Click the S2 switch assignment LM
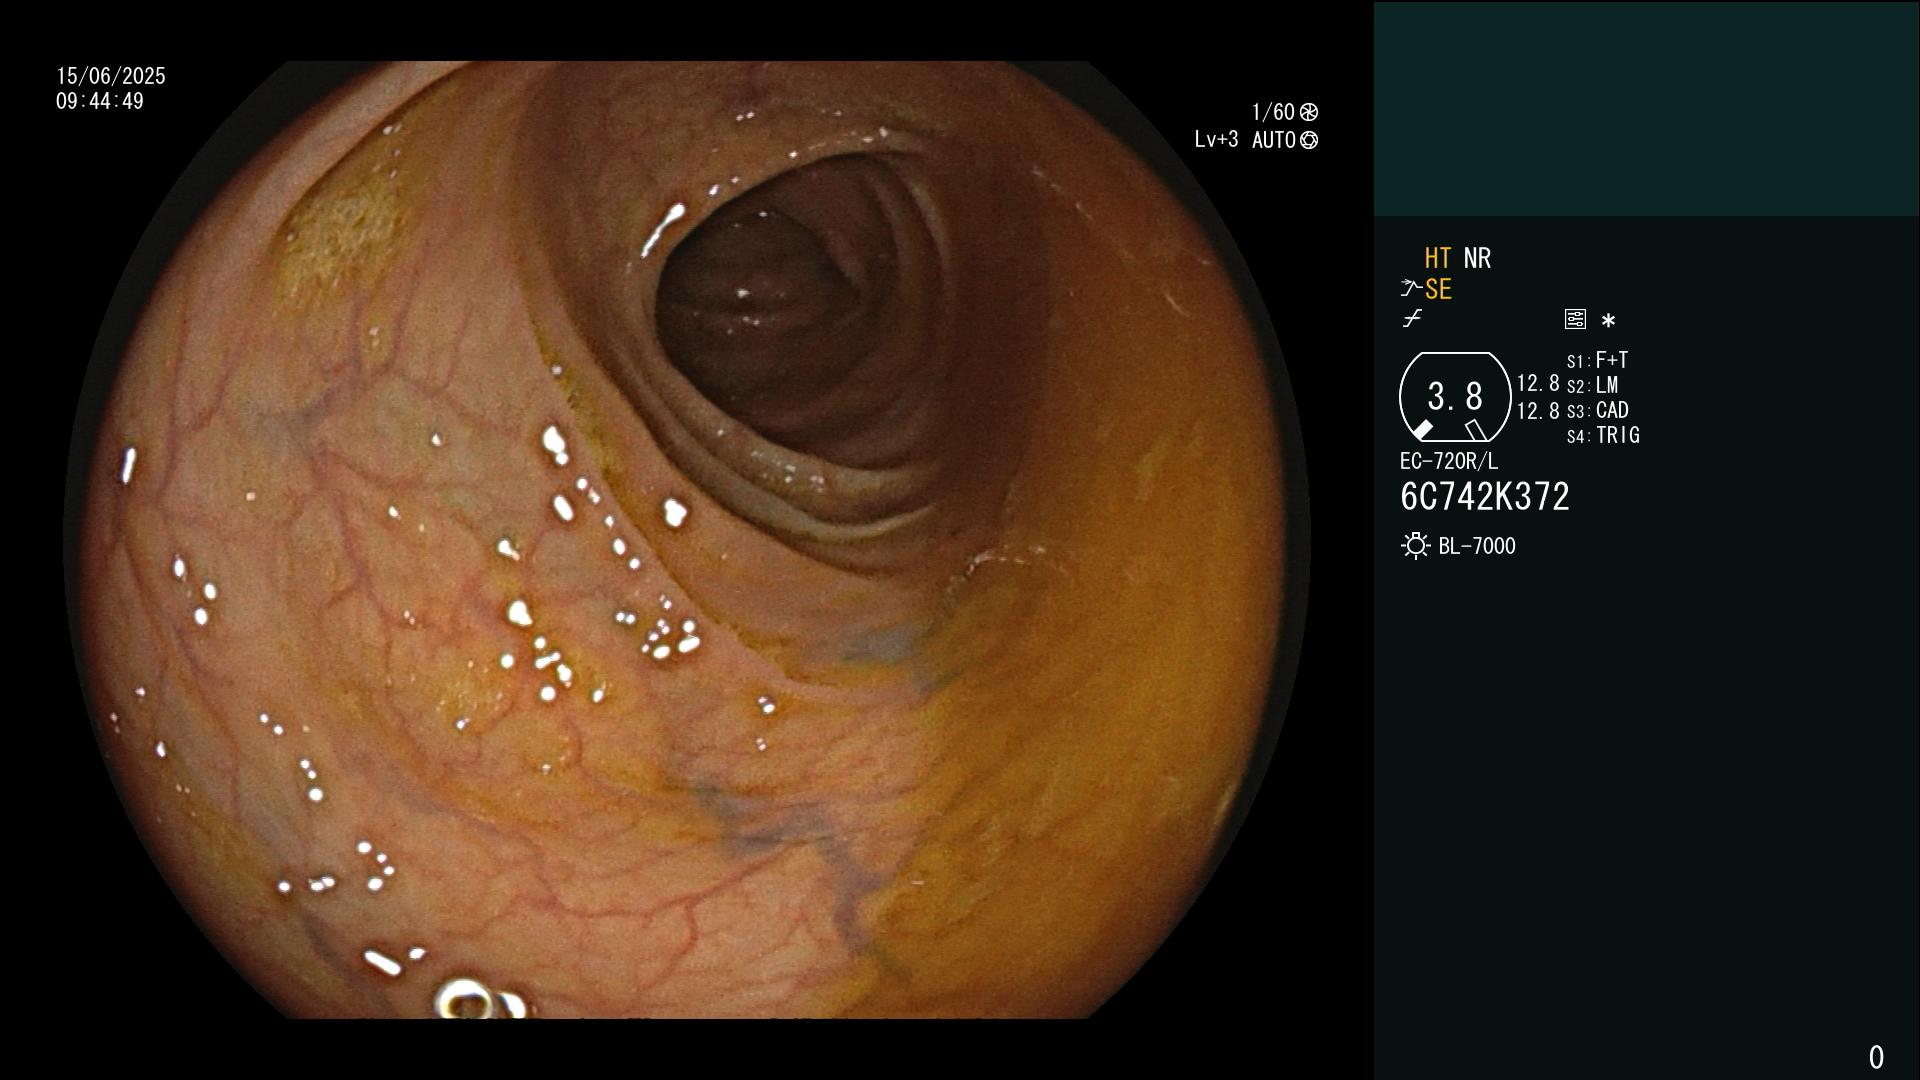This screenshot has height=1080, width=1920. pyautogui.click(x=1593, y=385)
